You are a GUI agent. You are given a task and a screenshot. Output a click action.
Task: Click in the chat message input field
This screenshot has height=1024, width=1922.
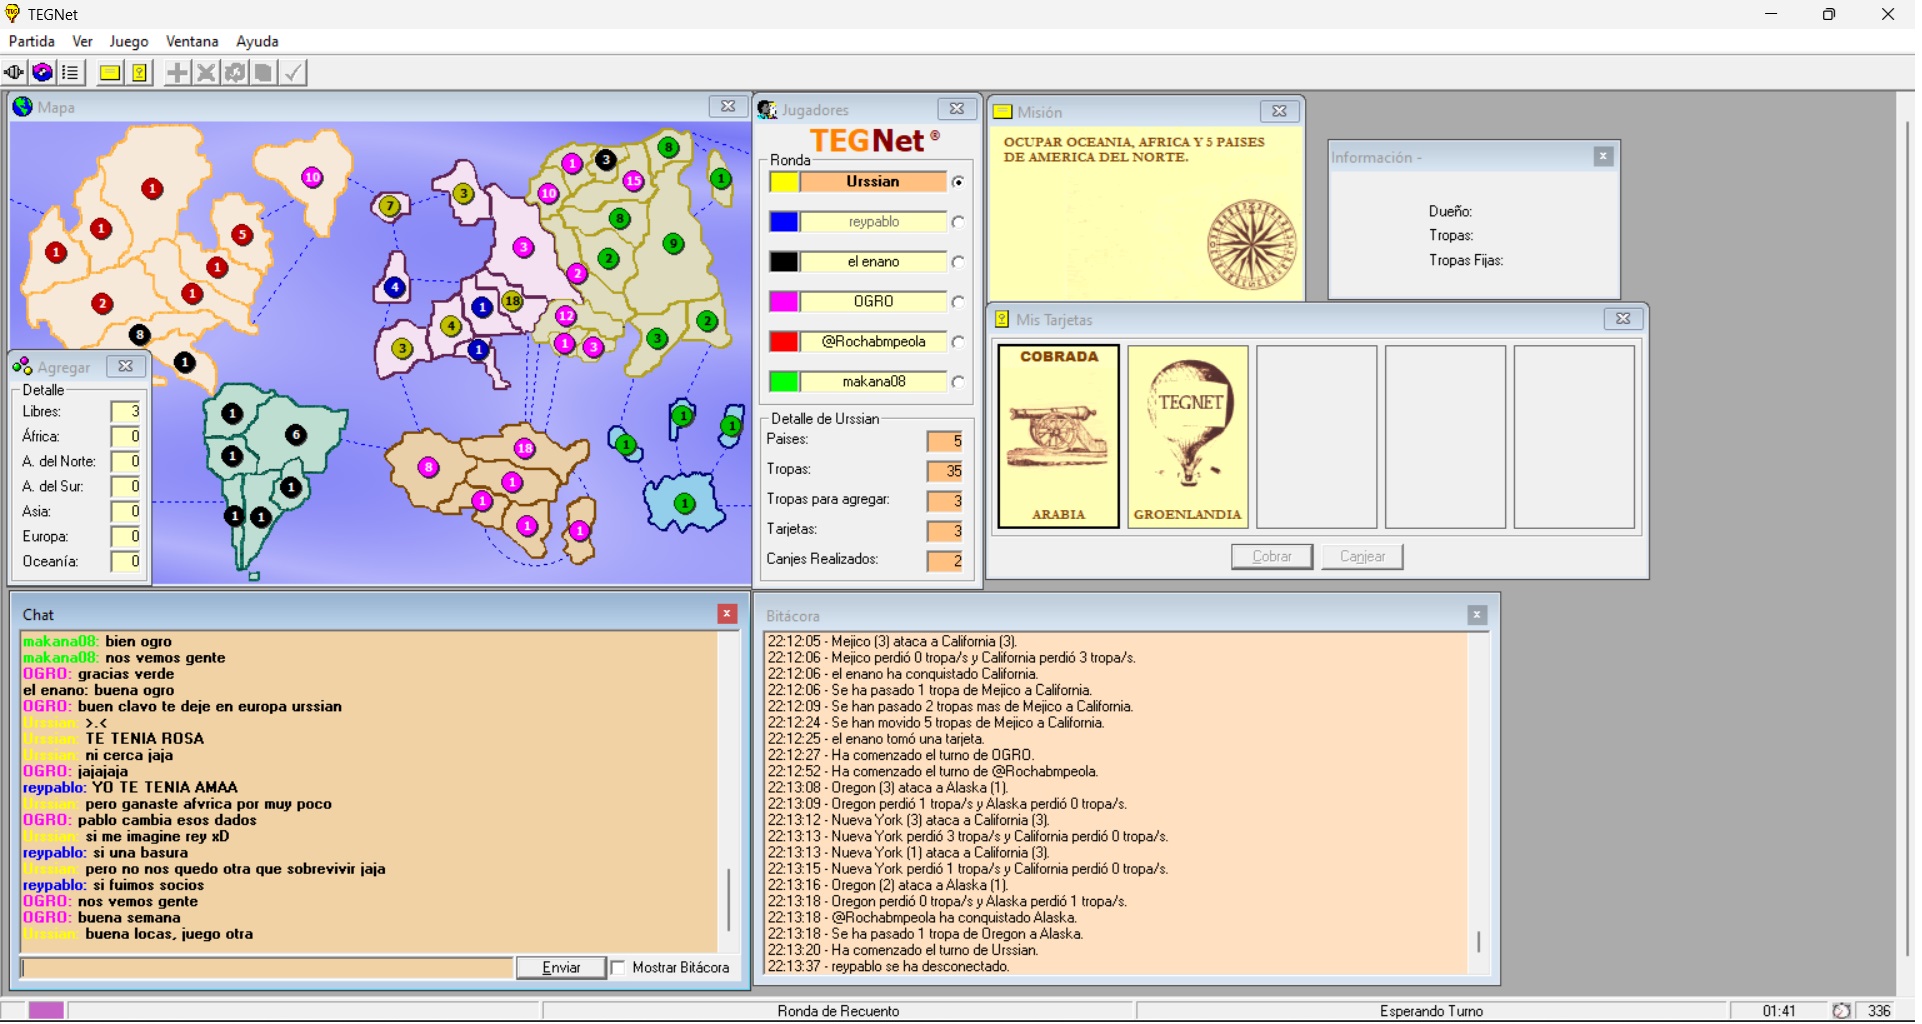click(x=267, y=968)
